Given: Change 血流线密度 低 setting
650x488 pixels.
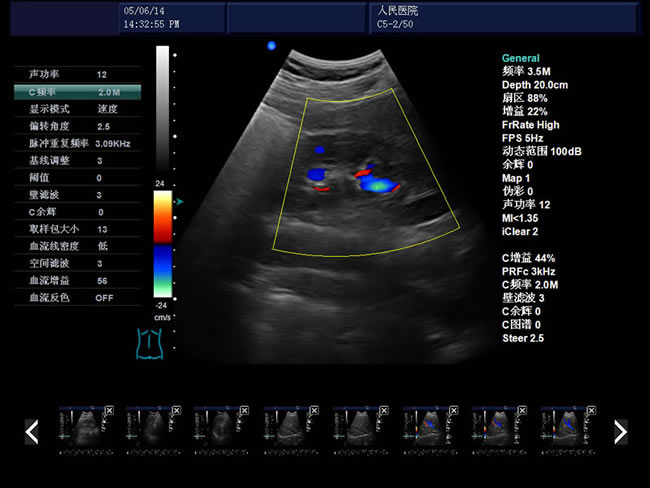Looking at the screenshot, I should (x=78, y=246).
